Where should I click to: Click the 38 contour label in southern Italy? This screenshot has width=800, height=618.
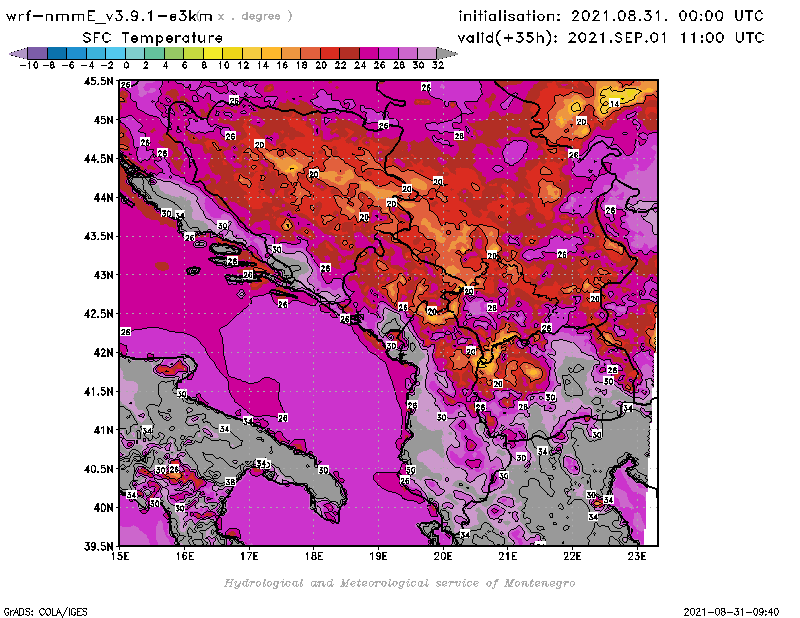[230, 482]
